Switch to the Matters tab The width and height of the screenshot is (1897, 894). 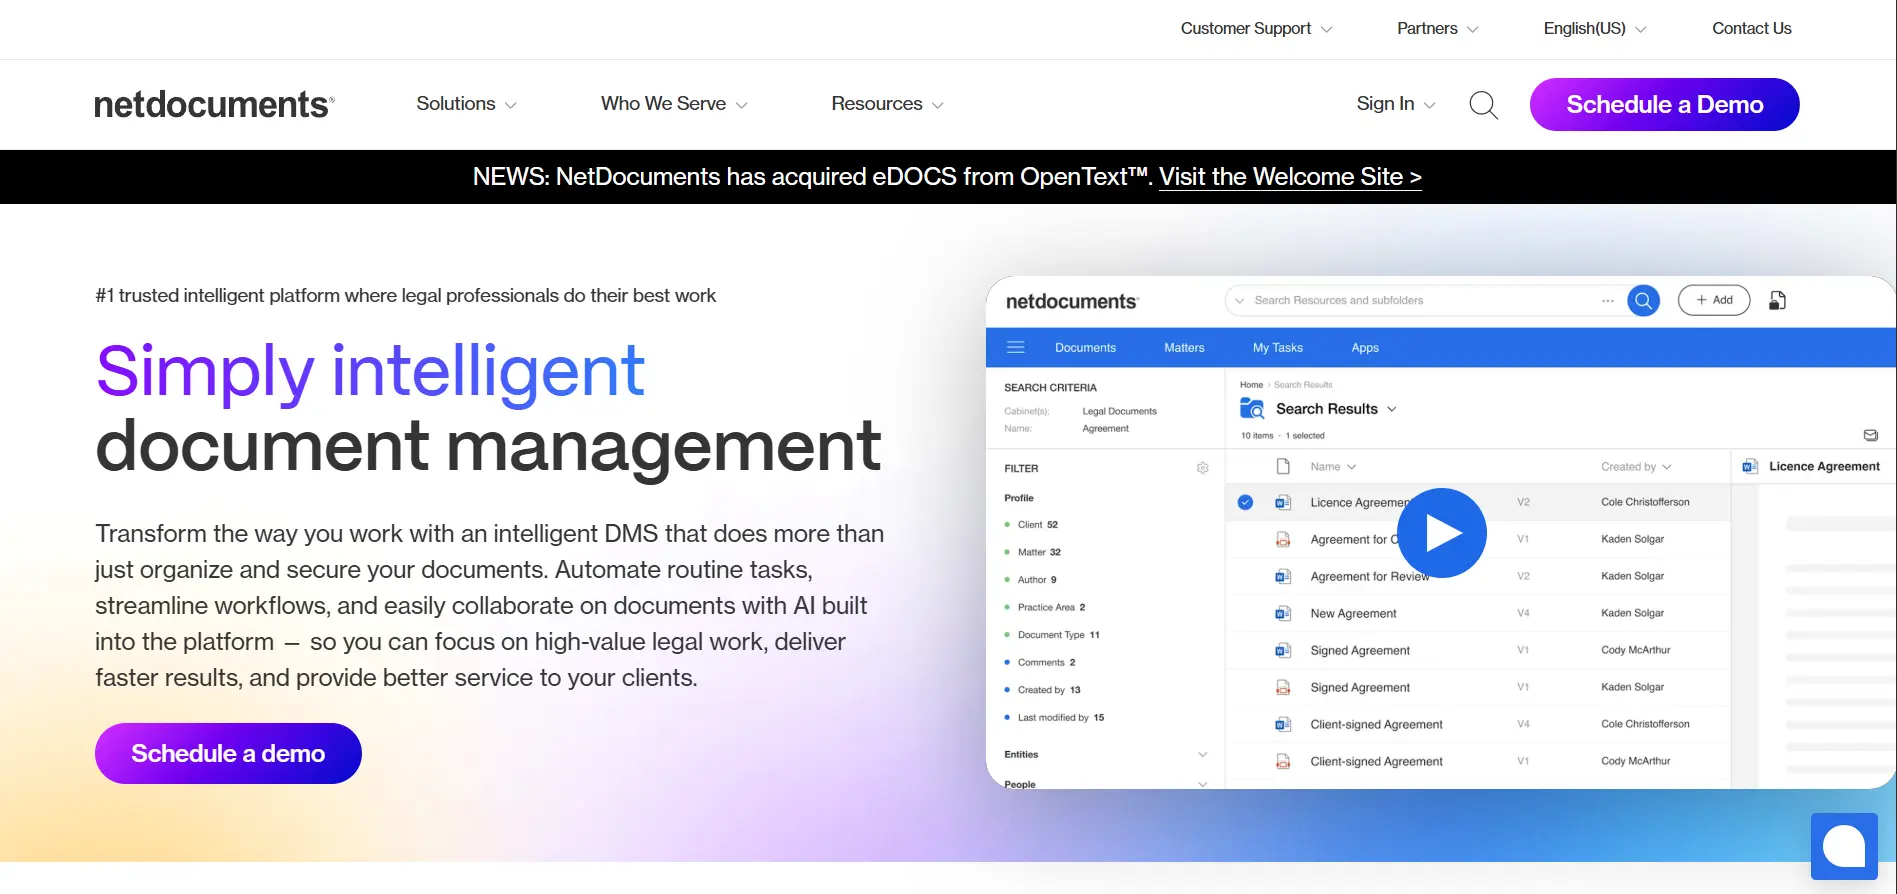pos(1184,347)
